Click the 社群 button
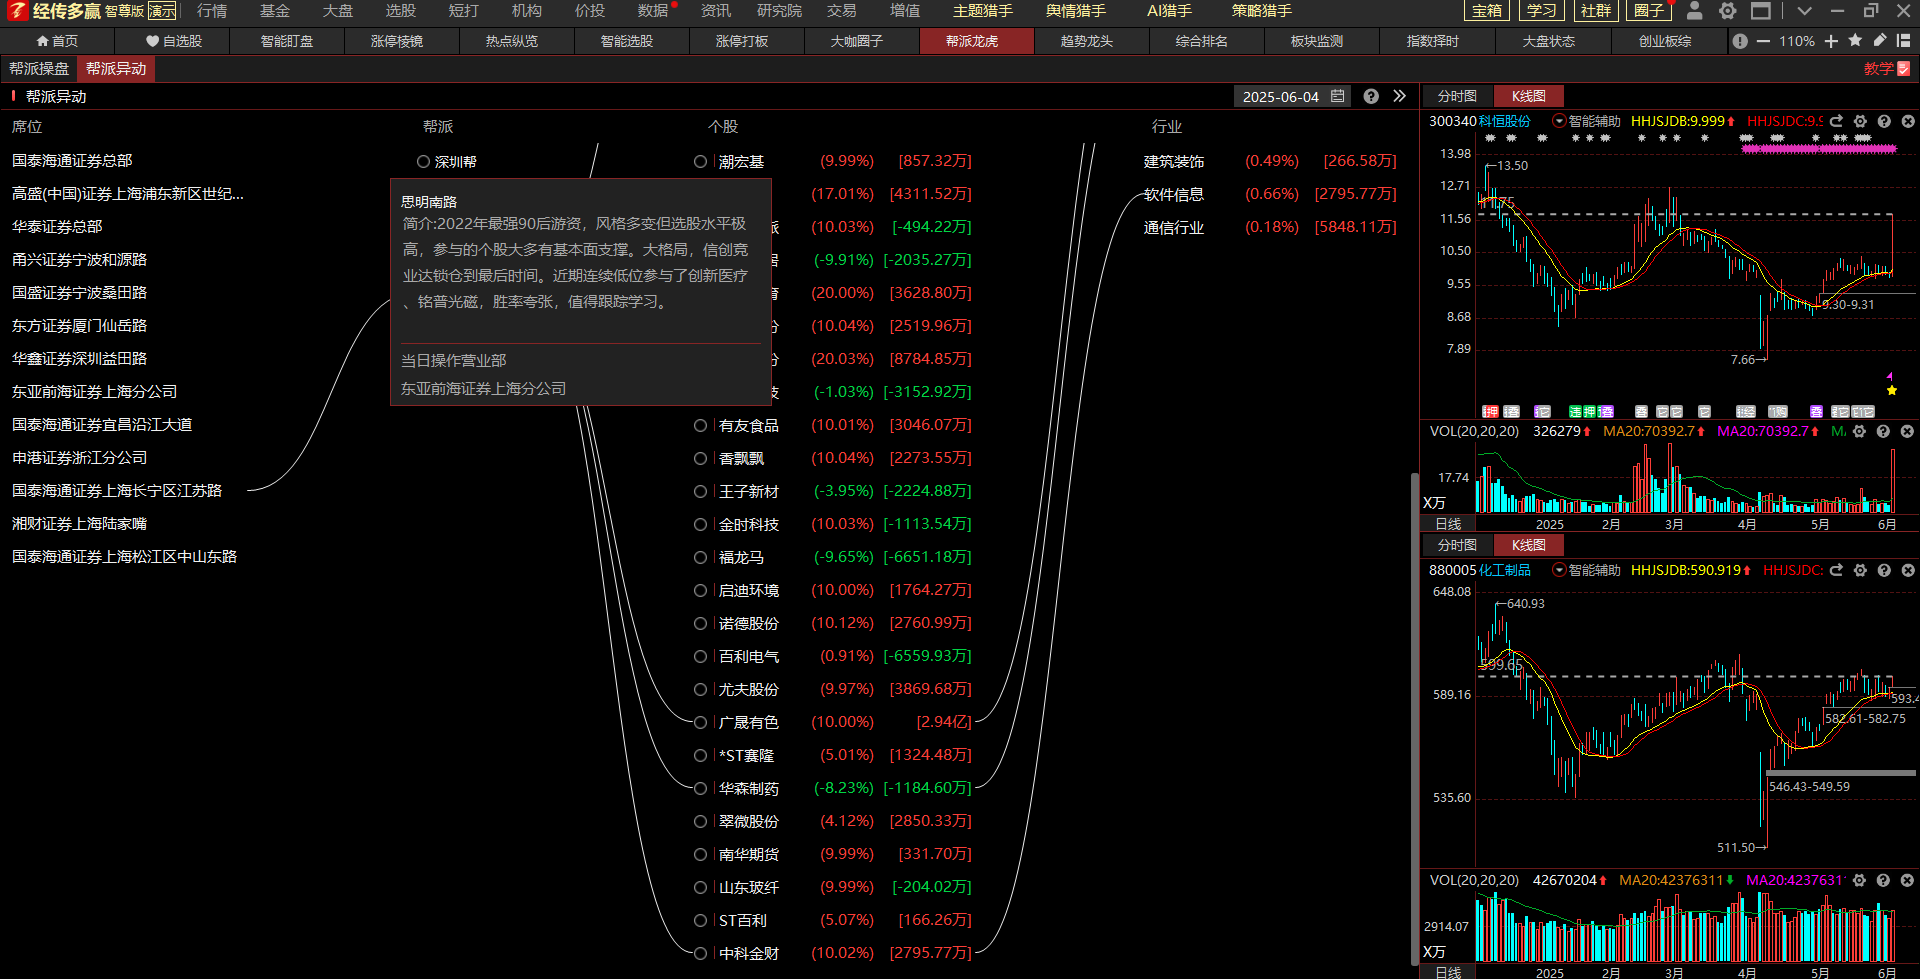This screenshot has width=1920, height=979. click(1595, 11)
